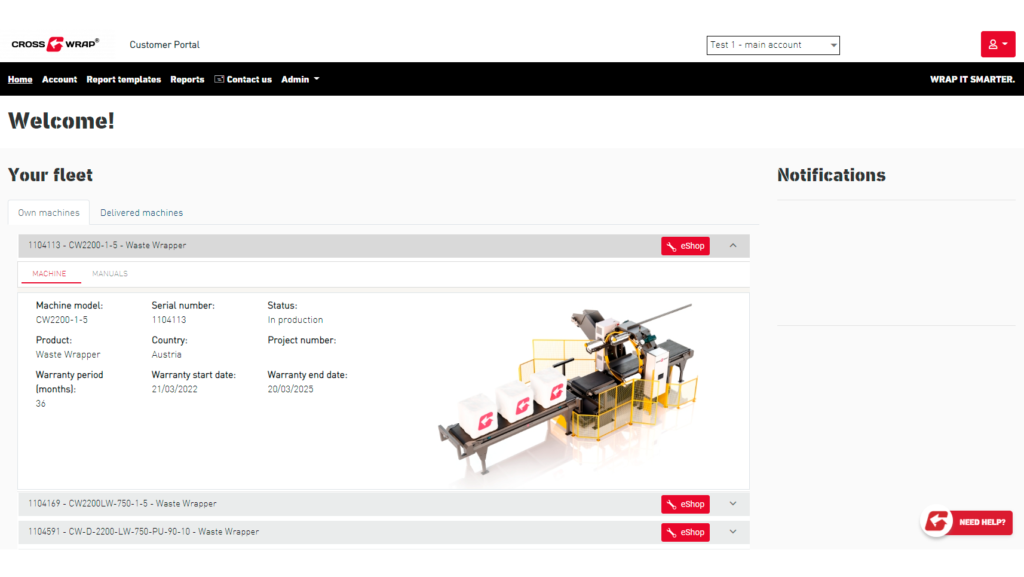Screen dimensions: 1024x577
Task: Click the machine model value CW2200-1-5
Action: pos(61,320)
